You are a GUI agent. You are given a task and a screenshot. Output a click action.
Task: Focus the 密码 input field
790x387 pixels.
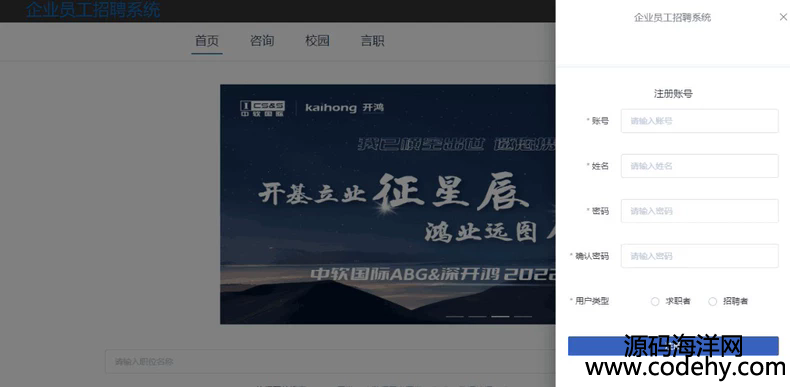click(x=699, y=211)
